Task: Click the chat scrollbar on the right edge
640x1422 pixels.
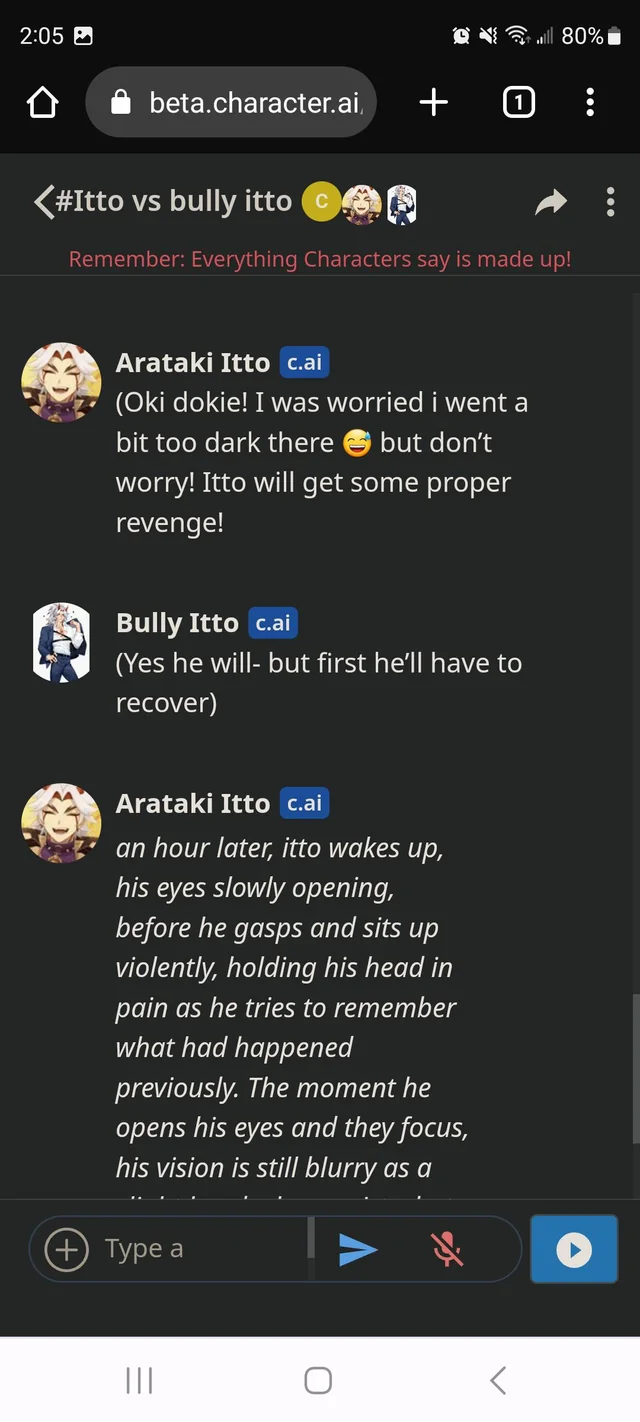Action: [635, 1068]
